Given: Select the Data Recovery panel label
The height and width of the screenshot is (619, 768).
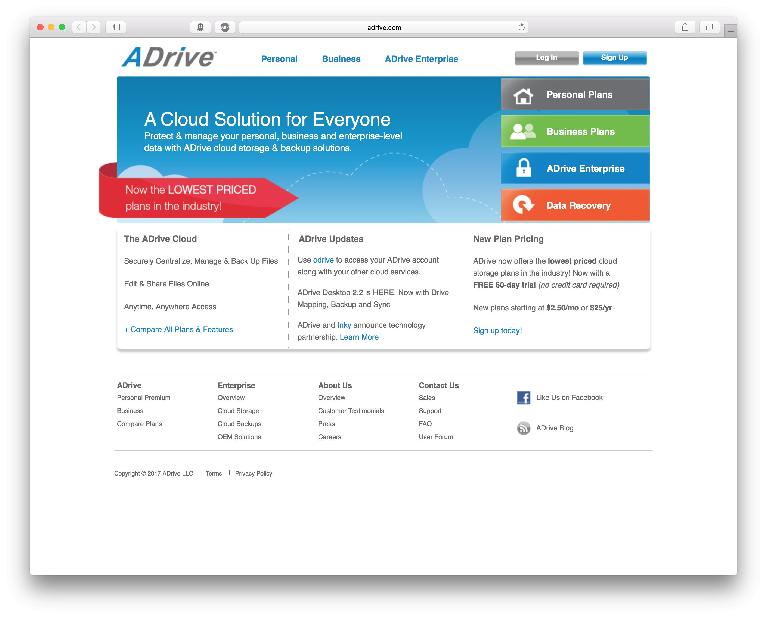Looking at the screenshot, I should pyautogui.click(x=578, y=206).
